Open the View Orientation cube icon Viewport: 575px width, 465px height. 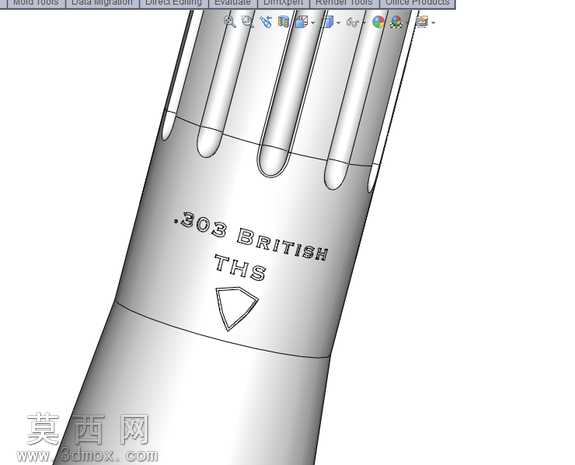tap(302, 22)
